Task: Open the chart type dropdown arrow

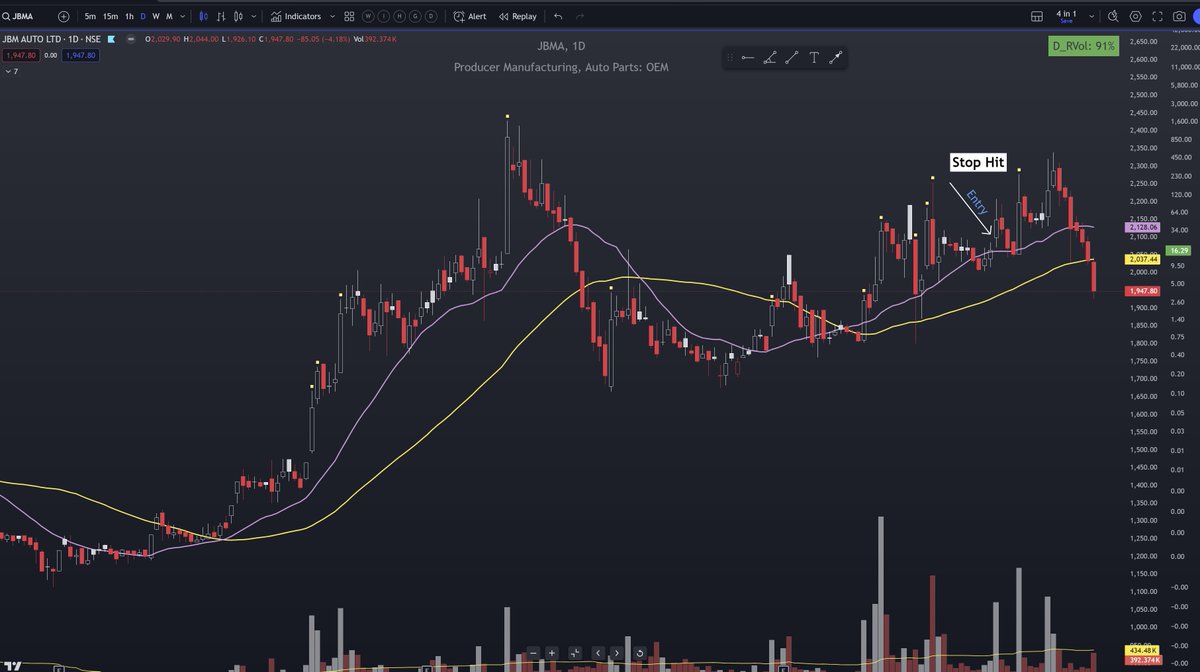Action: pyautogui.click(x=253, y=16)
